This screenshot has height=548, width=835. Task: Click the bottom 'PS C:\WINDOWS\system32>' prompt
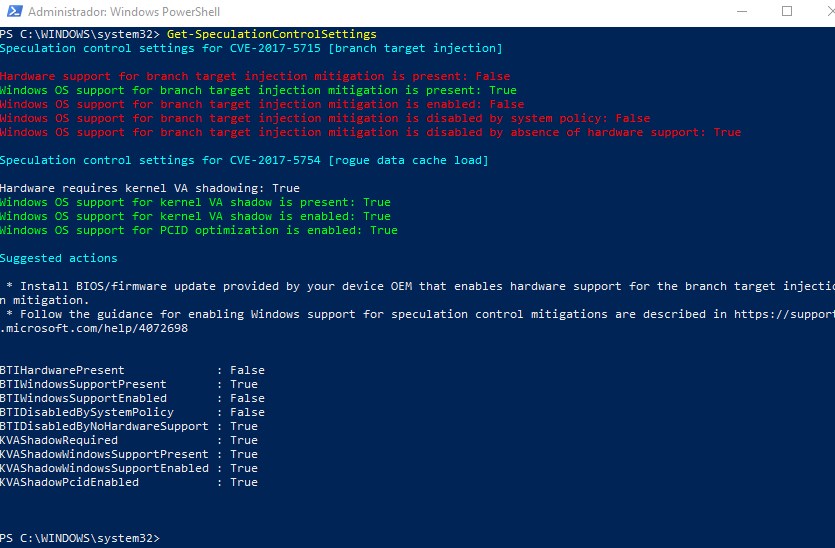(80, 538)
